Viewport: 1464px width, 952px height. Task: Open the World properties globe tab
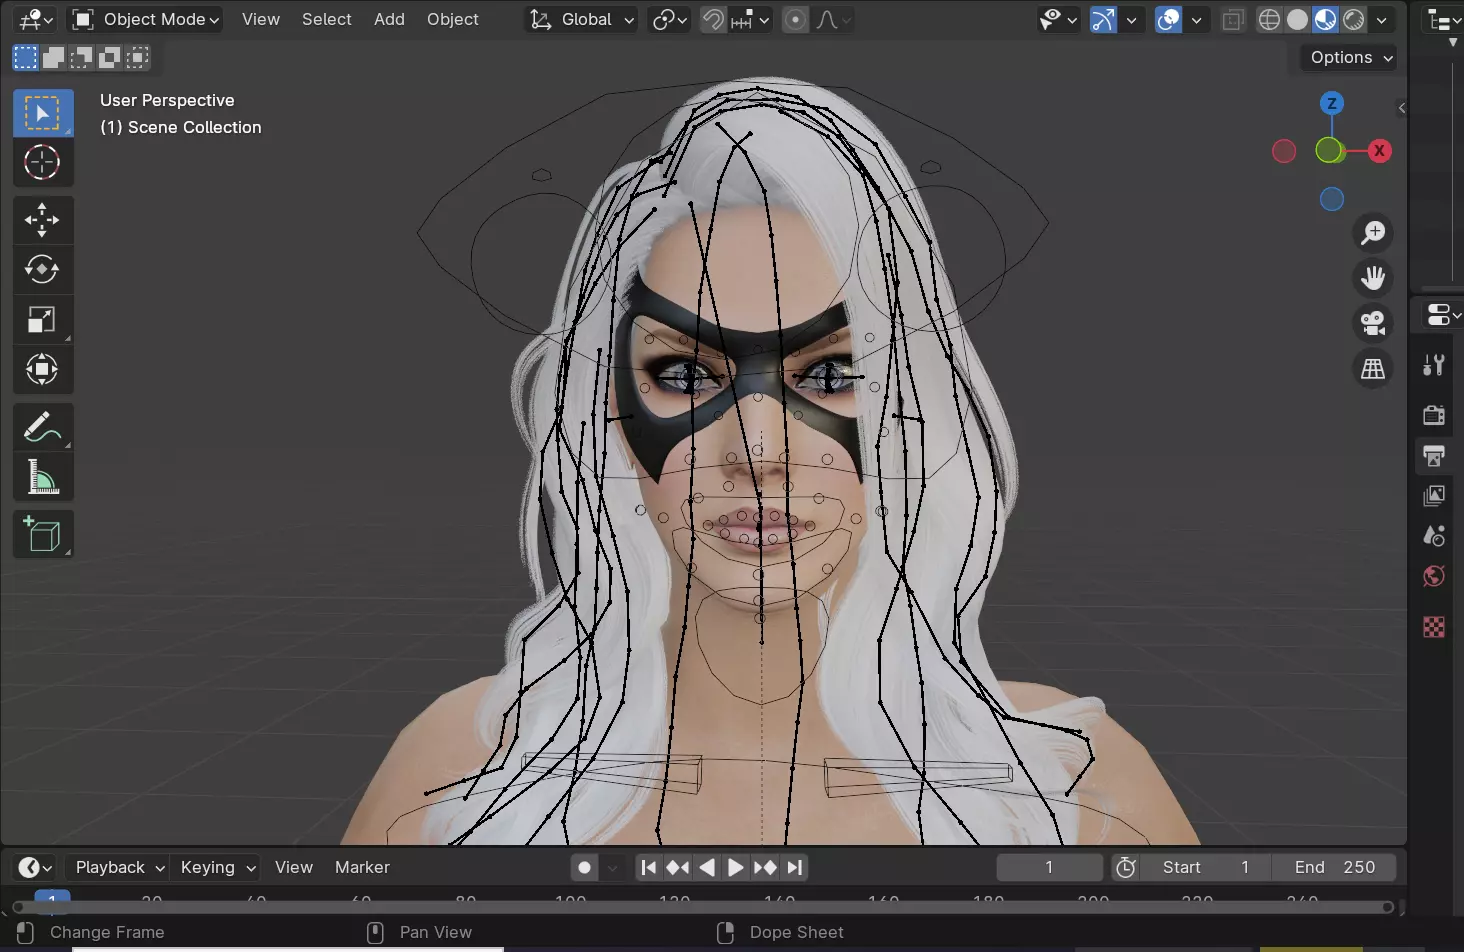1434,576
